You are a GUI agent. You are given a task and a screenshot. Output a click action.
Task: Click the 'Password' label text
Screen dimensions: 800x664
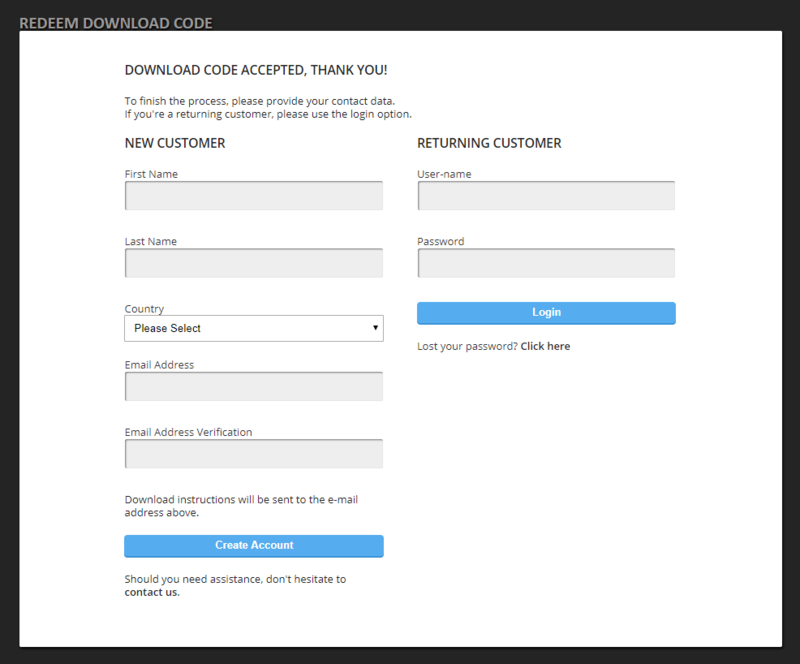[440, 241]
